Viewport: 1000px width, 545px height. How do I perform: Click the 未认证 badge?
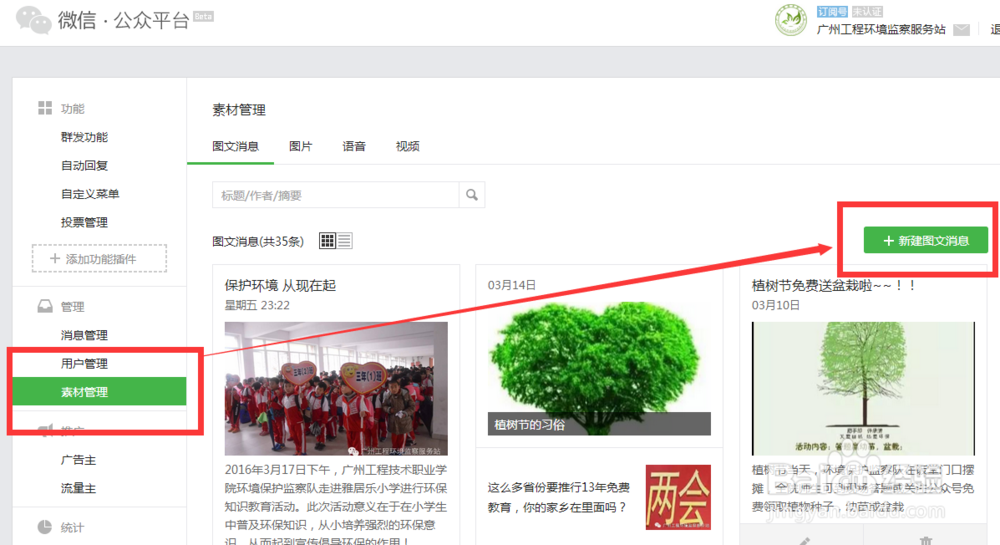point(867,11)
